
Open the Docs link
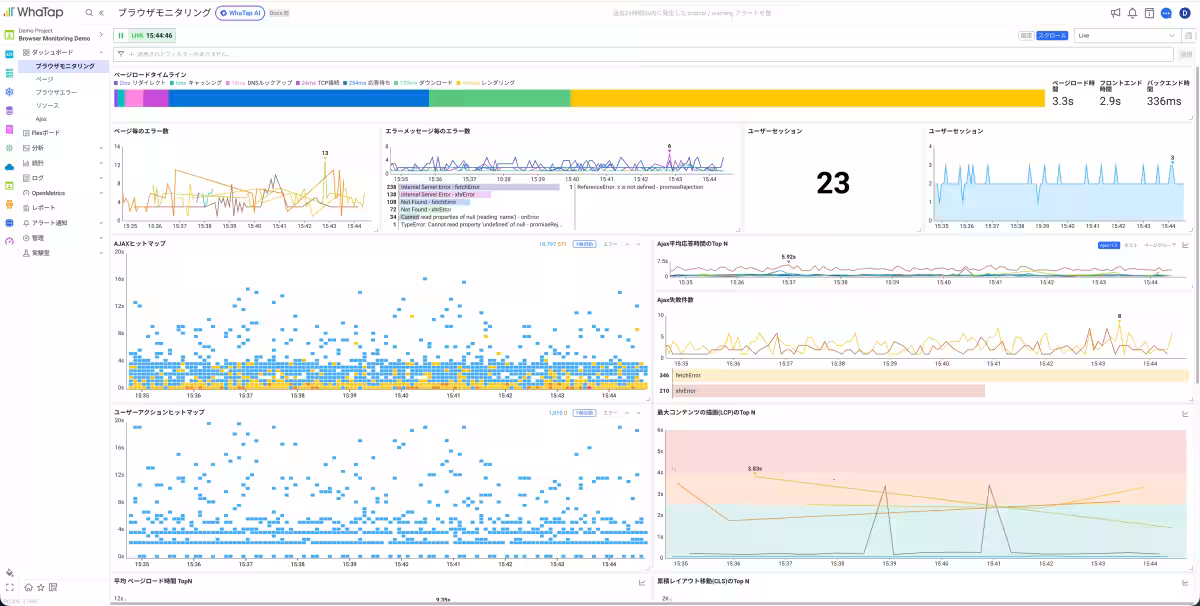pos(279,13)
